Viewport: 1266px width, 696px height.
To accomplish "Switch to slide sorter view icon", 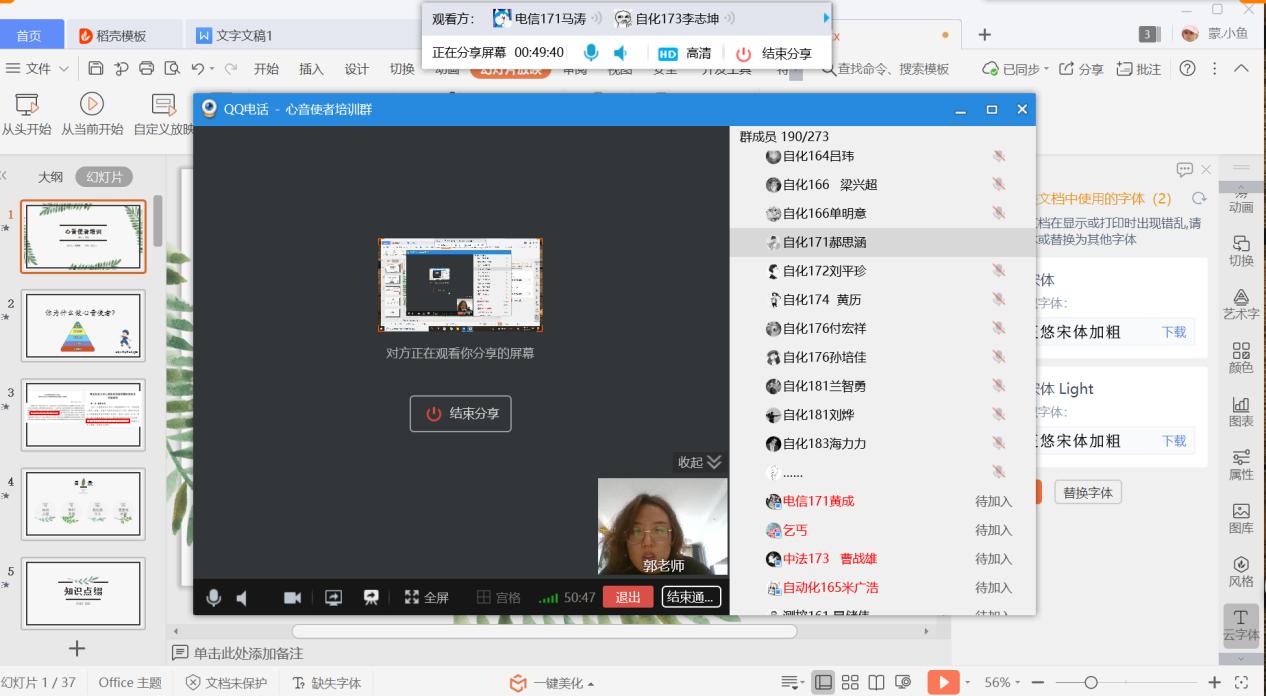I will click(x=850, y=682).
